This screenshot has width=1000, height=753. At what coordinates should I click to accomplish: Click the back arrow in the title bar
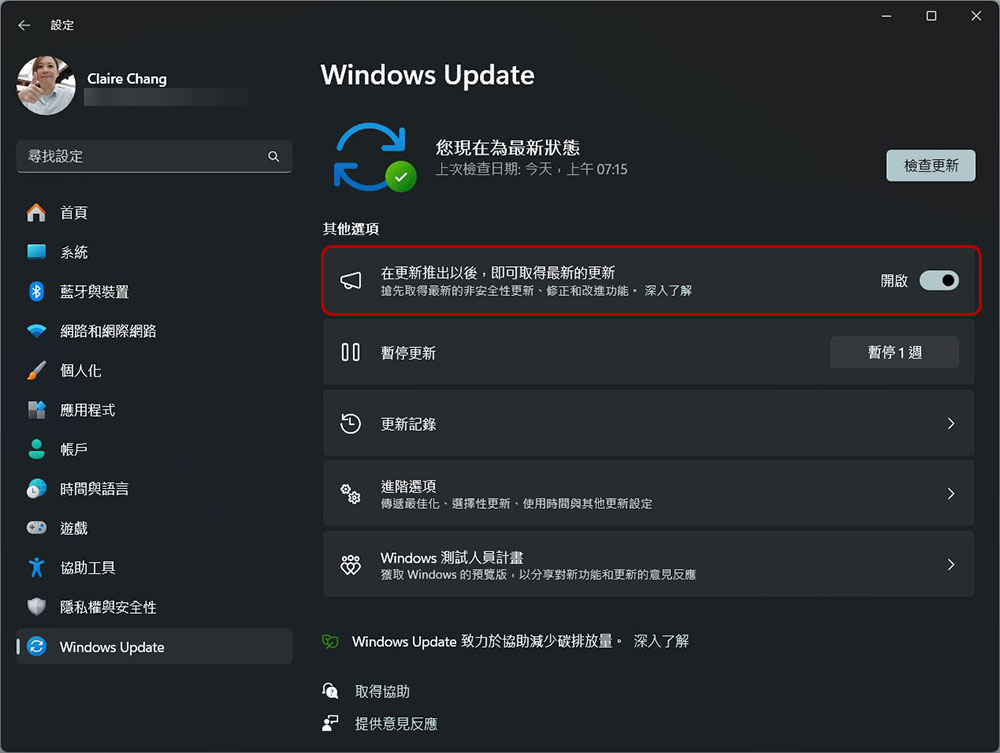point(24,25)
